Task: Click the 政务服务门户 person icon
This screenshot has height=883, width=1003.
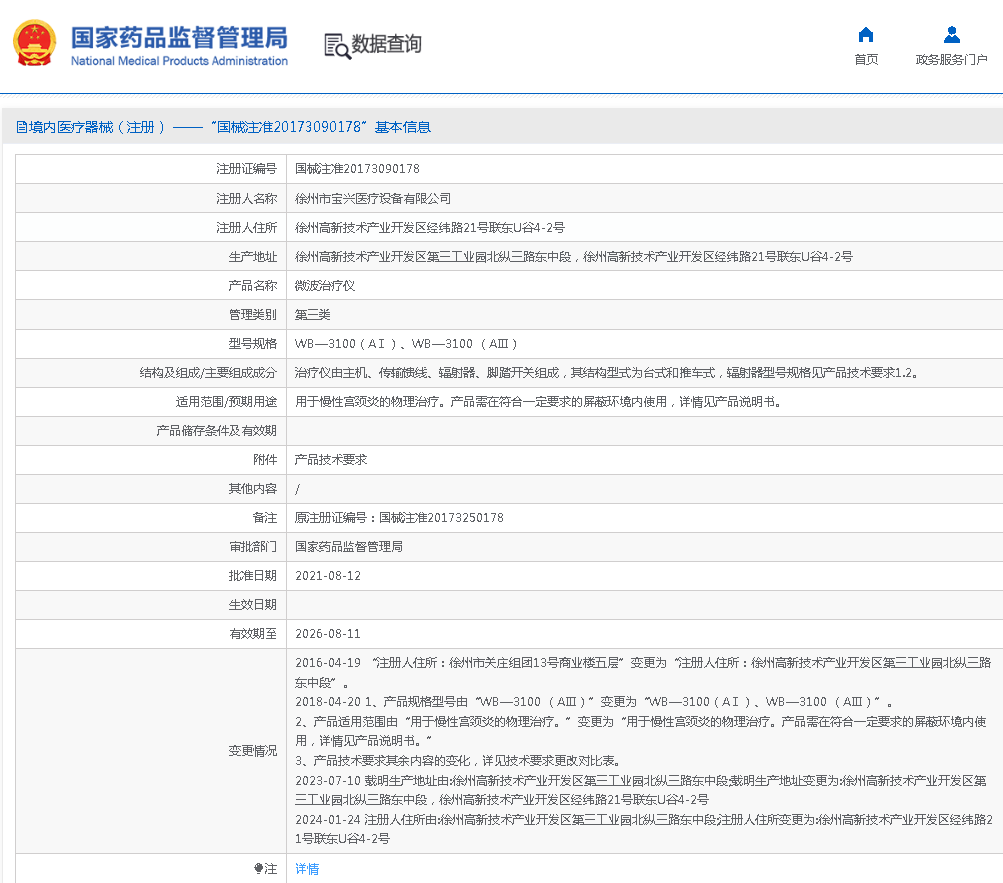Action: [x=951, y=35]
